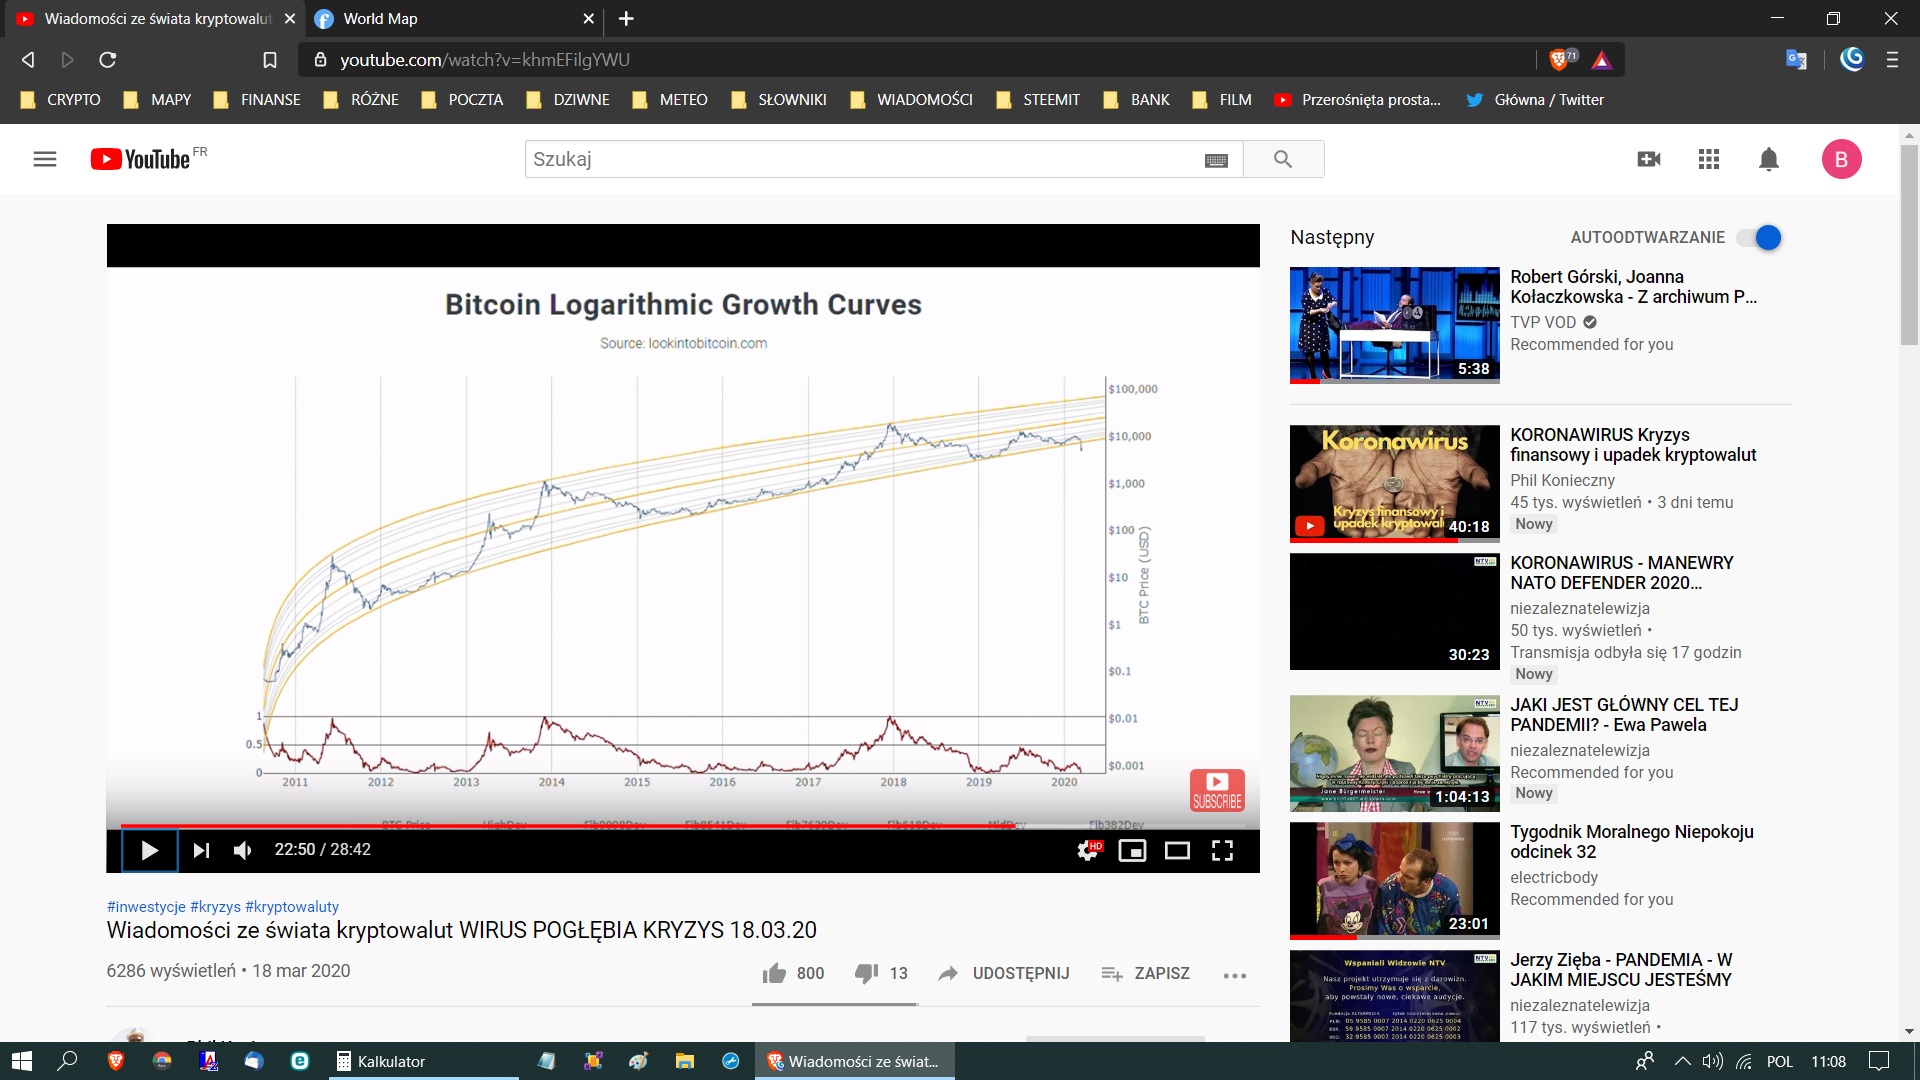The height and width of the screenshot is (1080, 1920).
Task: Open the Brave Shields lion icon
Action: (1560, 60)
